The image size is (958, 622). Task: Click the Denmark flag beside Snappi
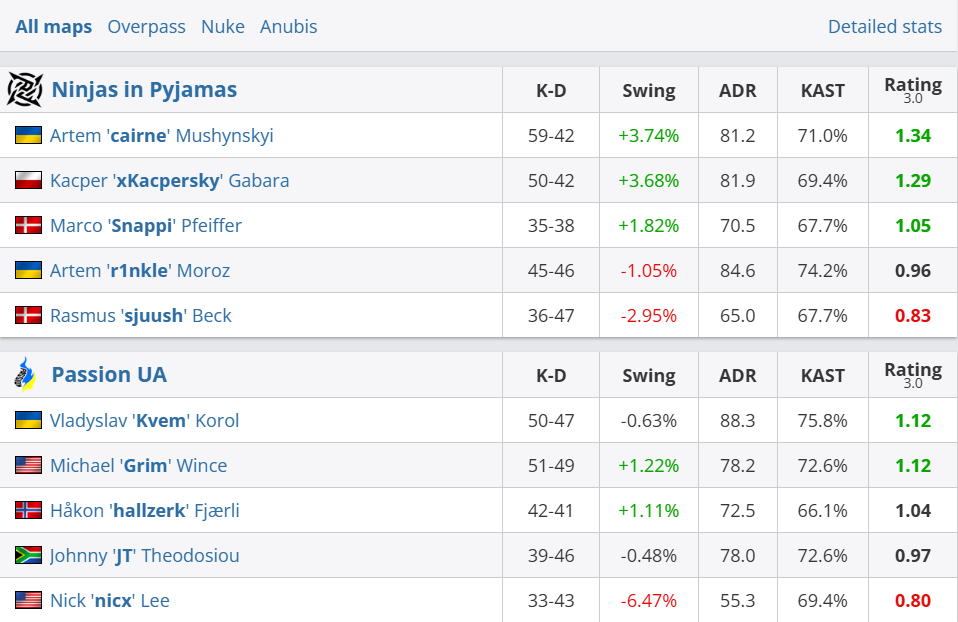click(x=28, y=225)
